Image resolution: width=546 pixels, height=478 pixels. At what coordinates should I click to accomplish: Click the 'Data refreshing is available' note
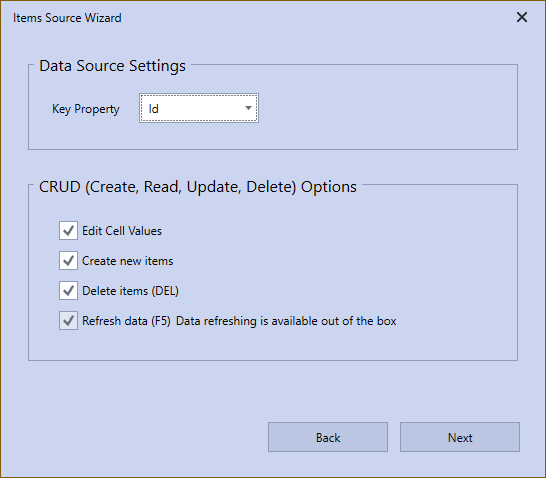pos(286,321)
